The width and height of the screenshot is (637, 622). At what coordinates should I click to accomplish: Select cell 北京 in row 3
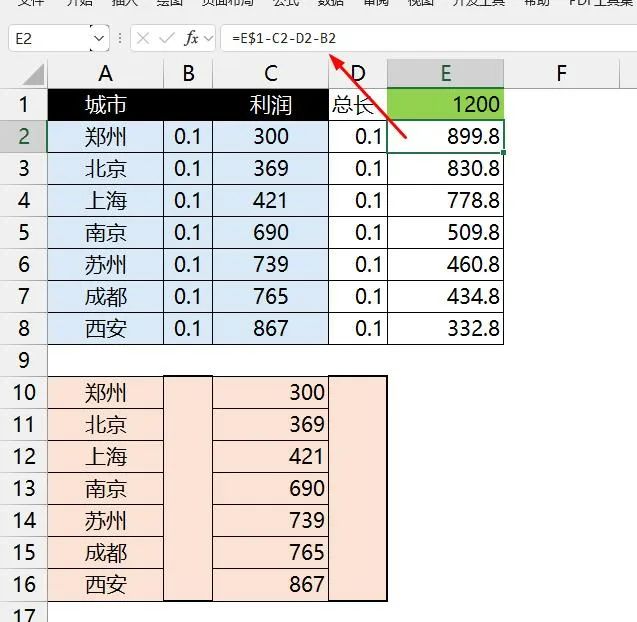click(106, 169)
